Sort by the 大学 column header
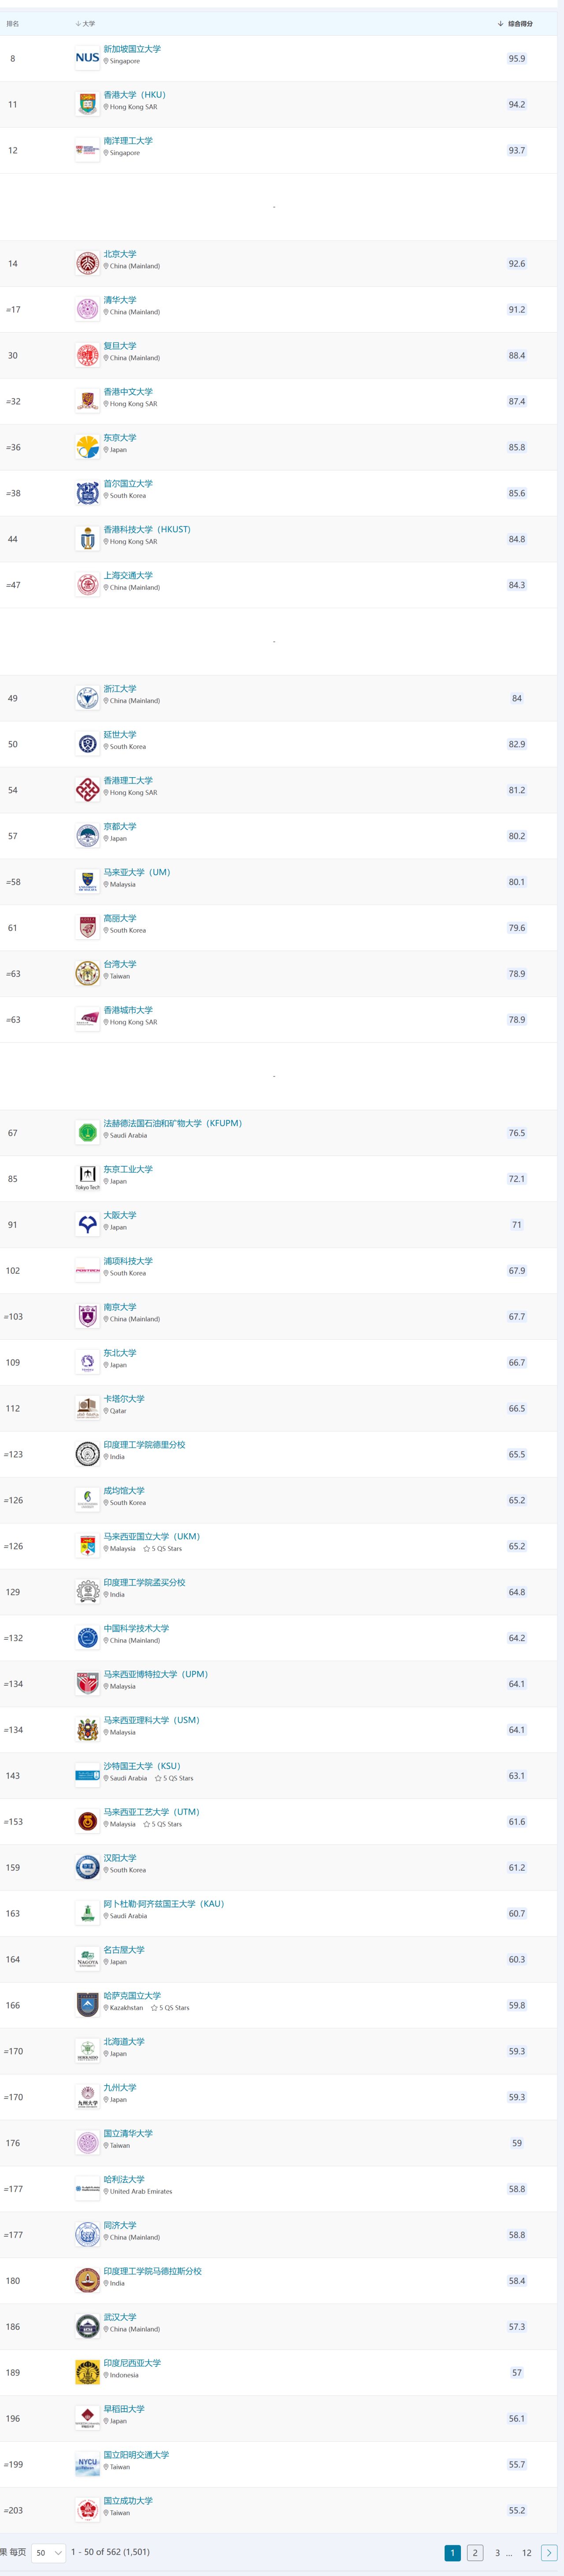Viewport: 564px width, 2576px height. coord(85,23)
